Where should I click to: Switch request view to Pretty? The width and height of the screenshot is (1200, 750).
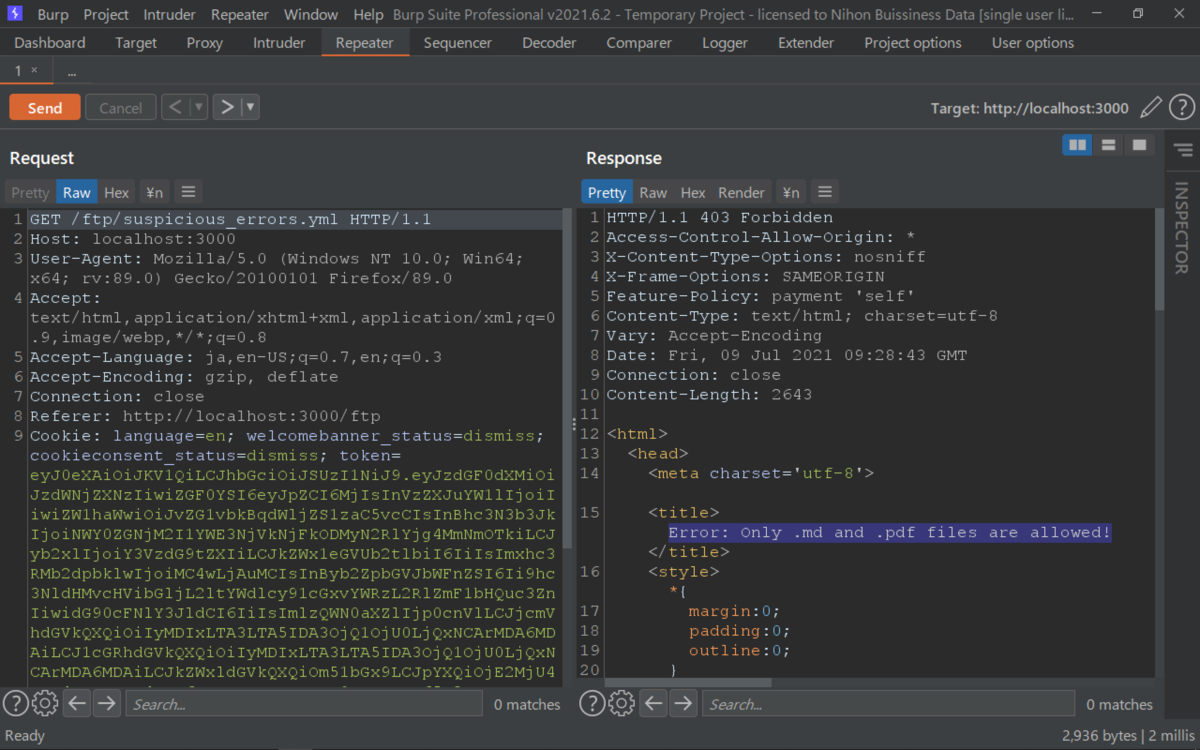30,192
